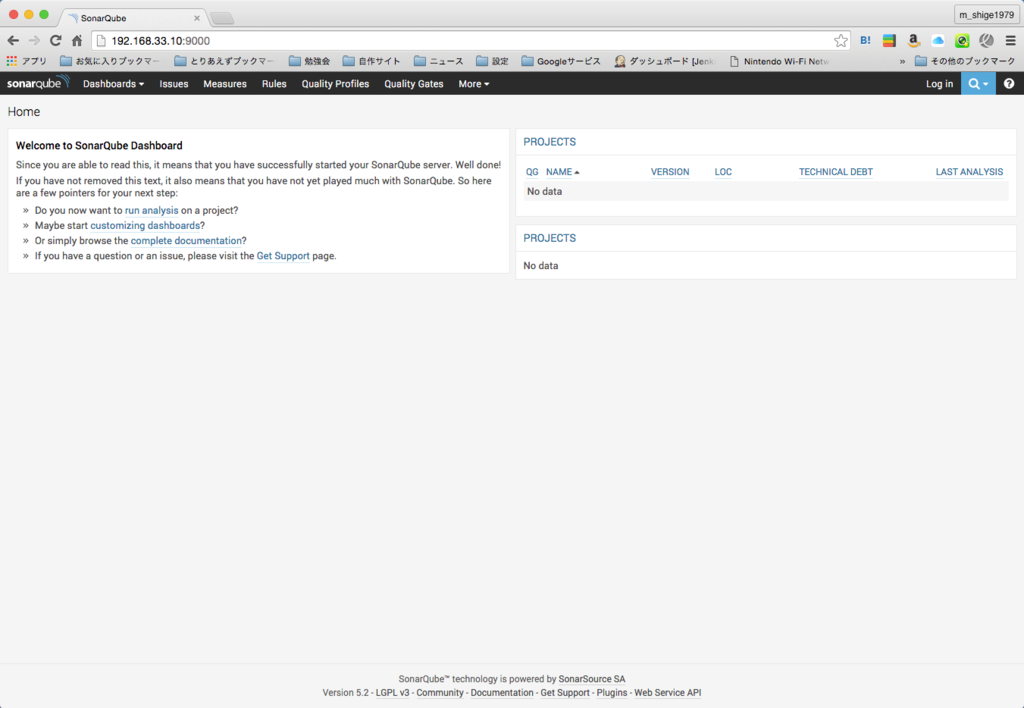Follow the run analysis link
The height and width of the screenshot is (708, 1024).
[152, 210]
